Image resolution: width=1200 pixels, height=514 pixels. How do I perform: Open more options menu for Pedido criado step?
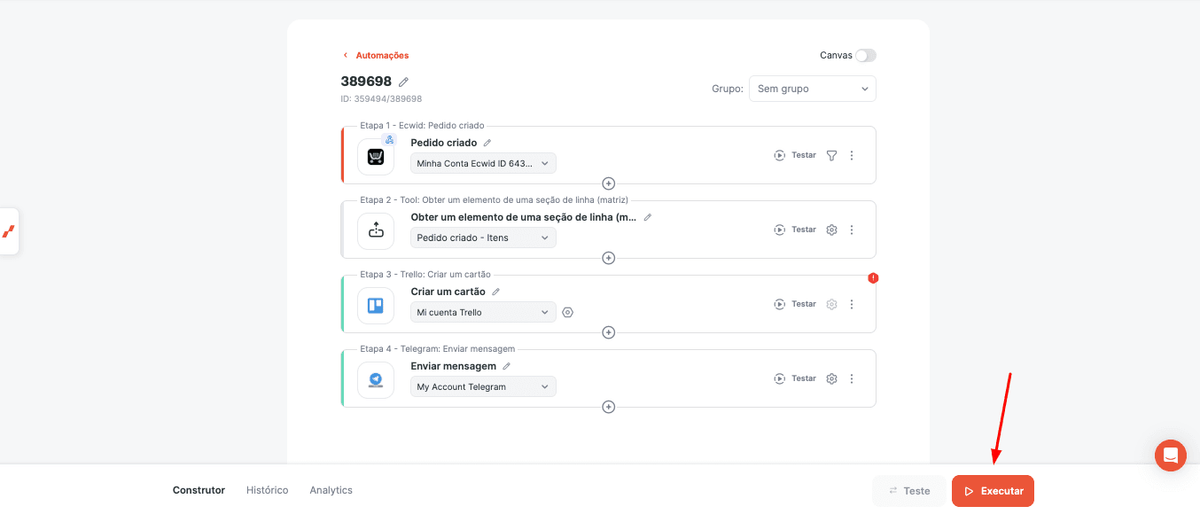point(852,155)
